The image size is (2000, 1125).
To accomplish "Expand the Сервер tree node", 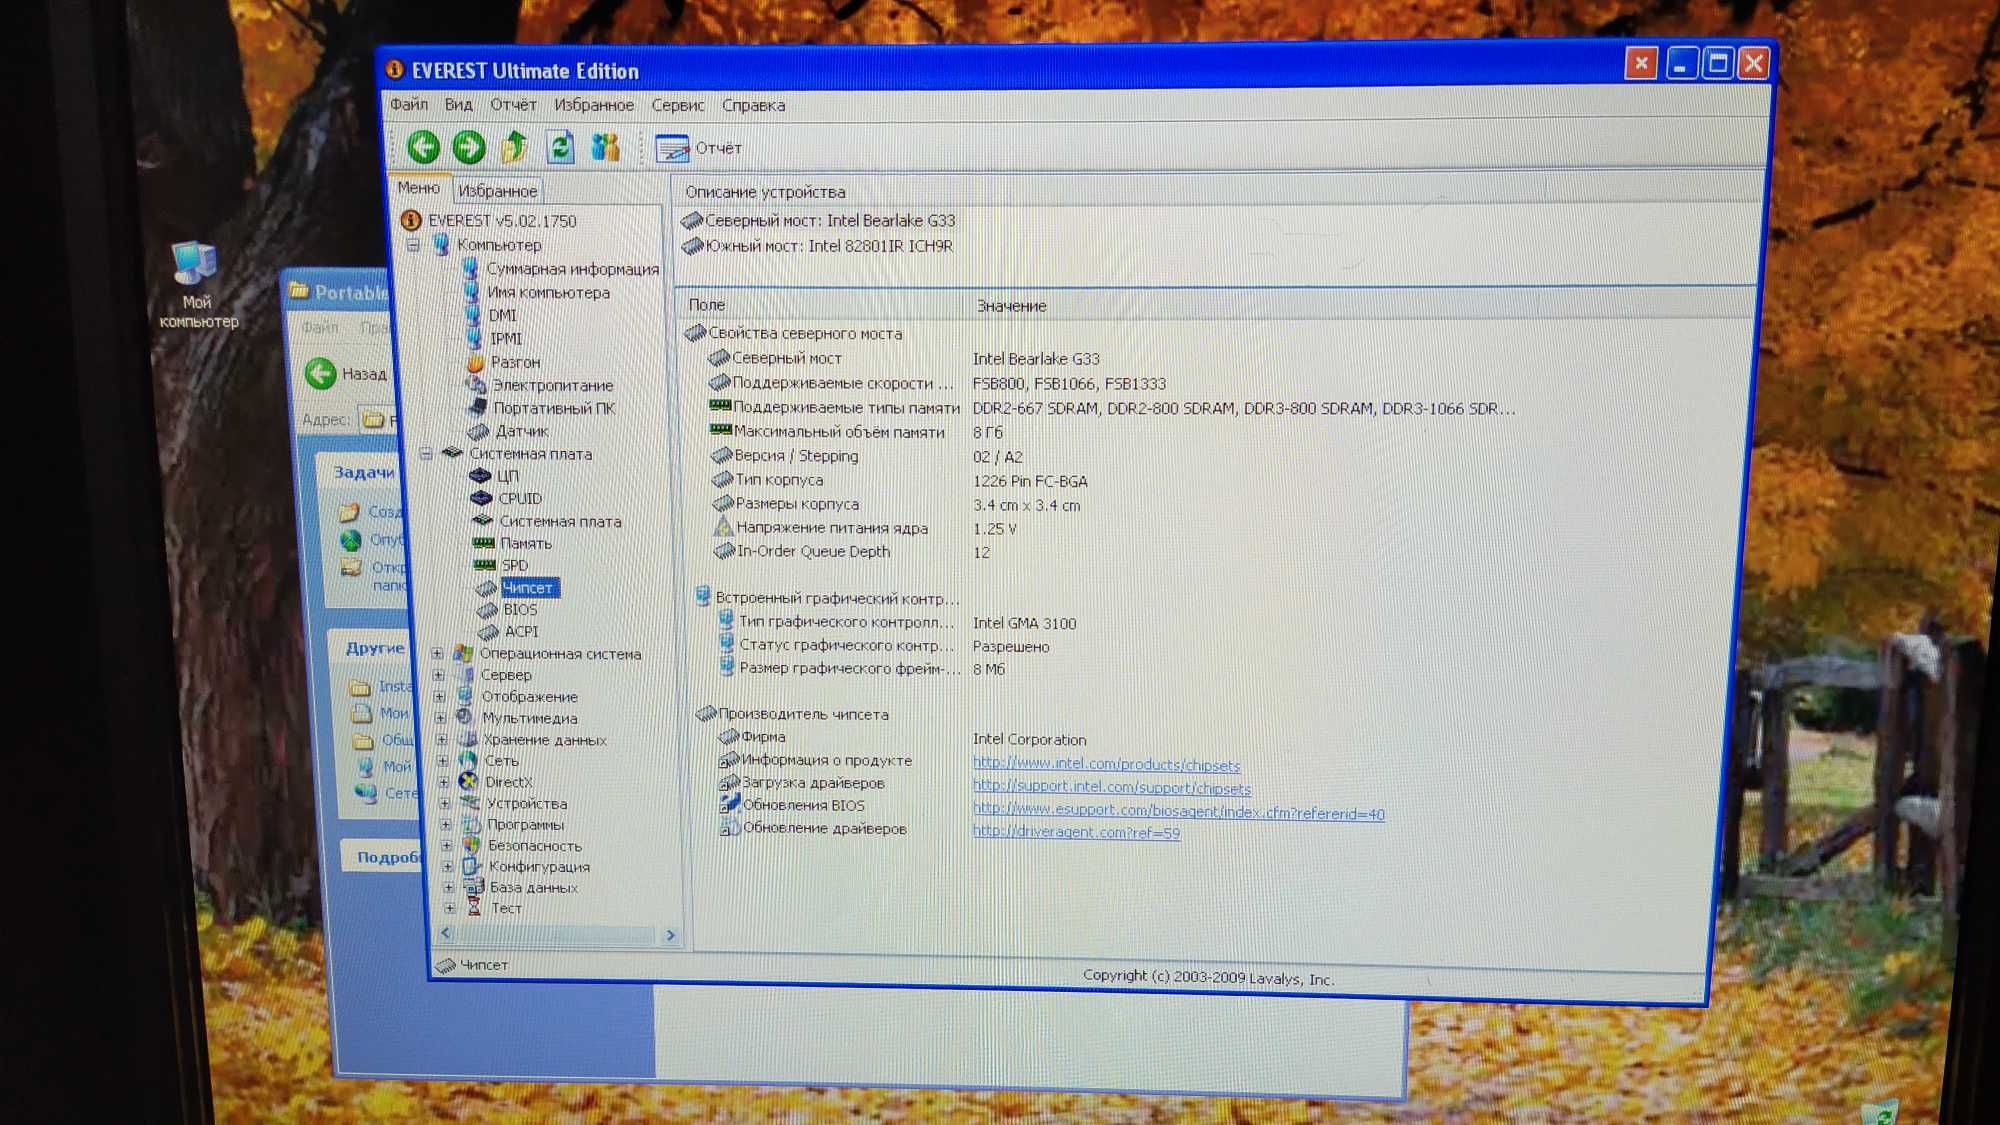I will pos(438,675).
